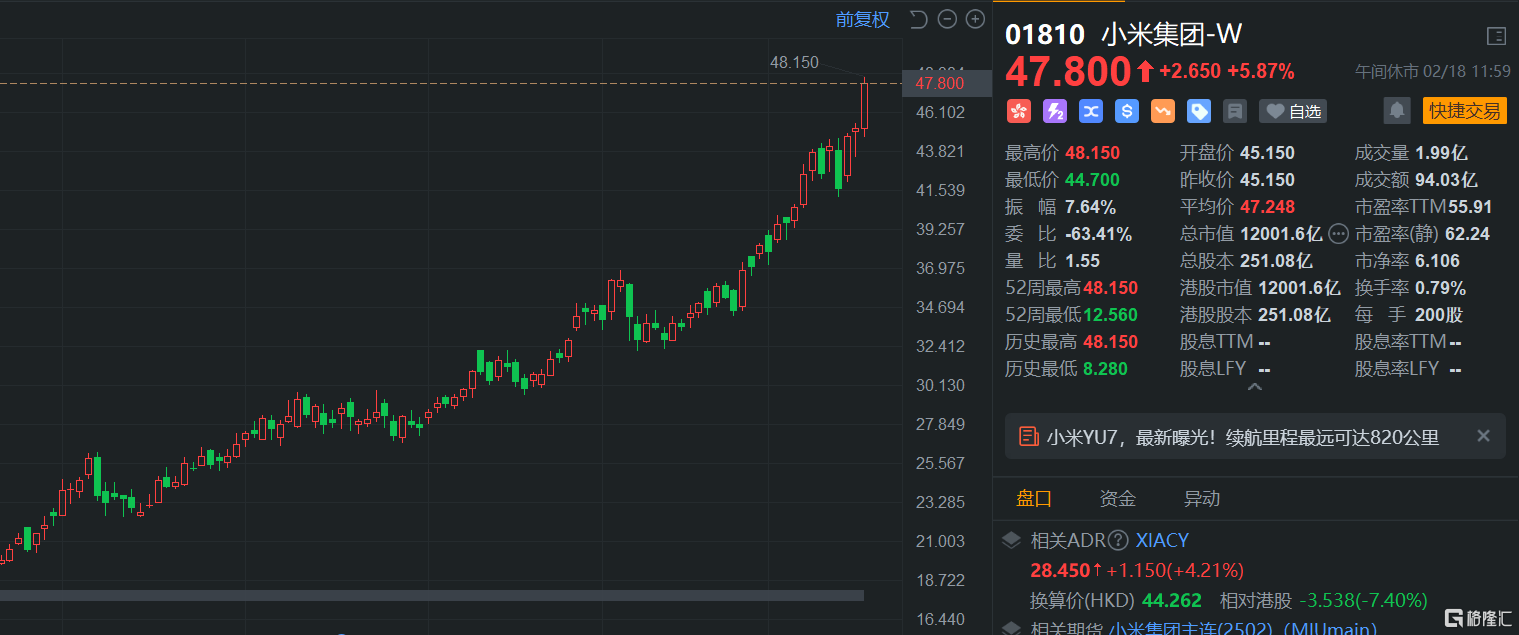The width and height of the screenshot is (1519, 635).
Task: Click the Hong Kong market flag icon
Action: [1018, 112]
